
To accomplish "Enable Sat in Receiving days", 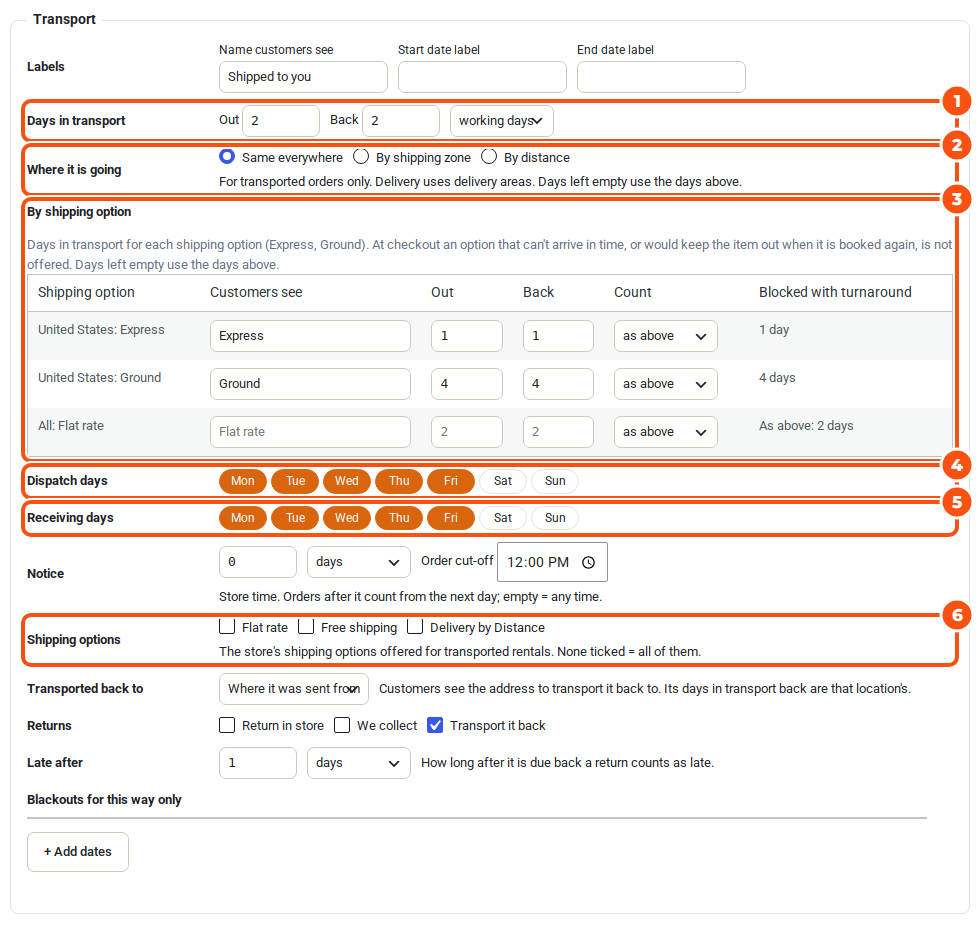I will [502, 518].
